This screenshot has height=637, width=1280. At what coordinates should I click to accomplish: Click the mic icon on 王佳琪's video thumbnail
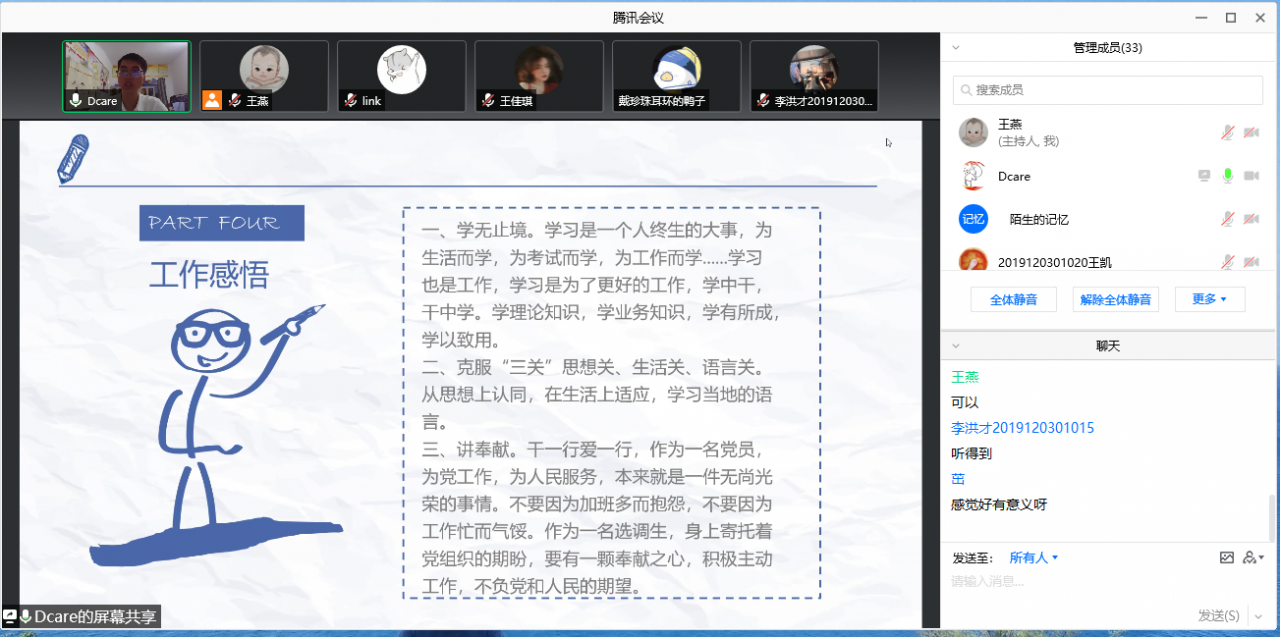coord(488,101)
